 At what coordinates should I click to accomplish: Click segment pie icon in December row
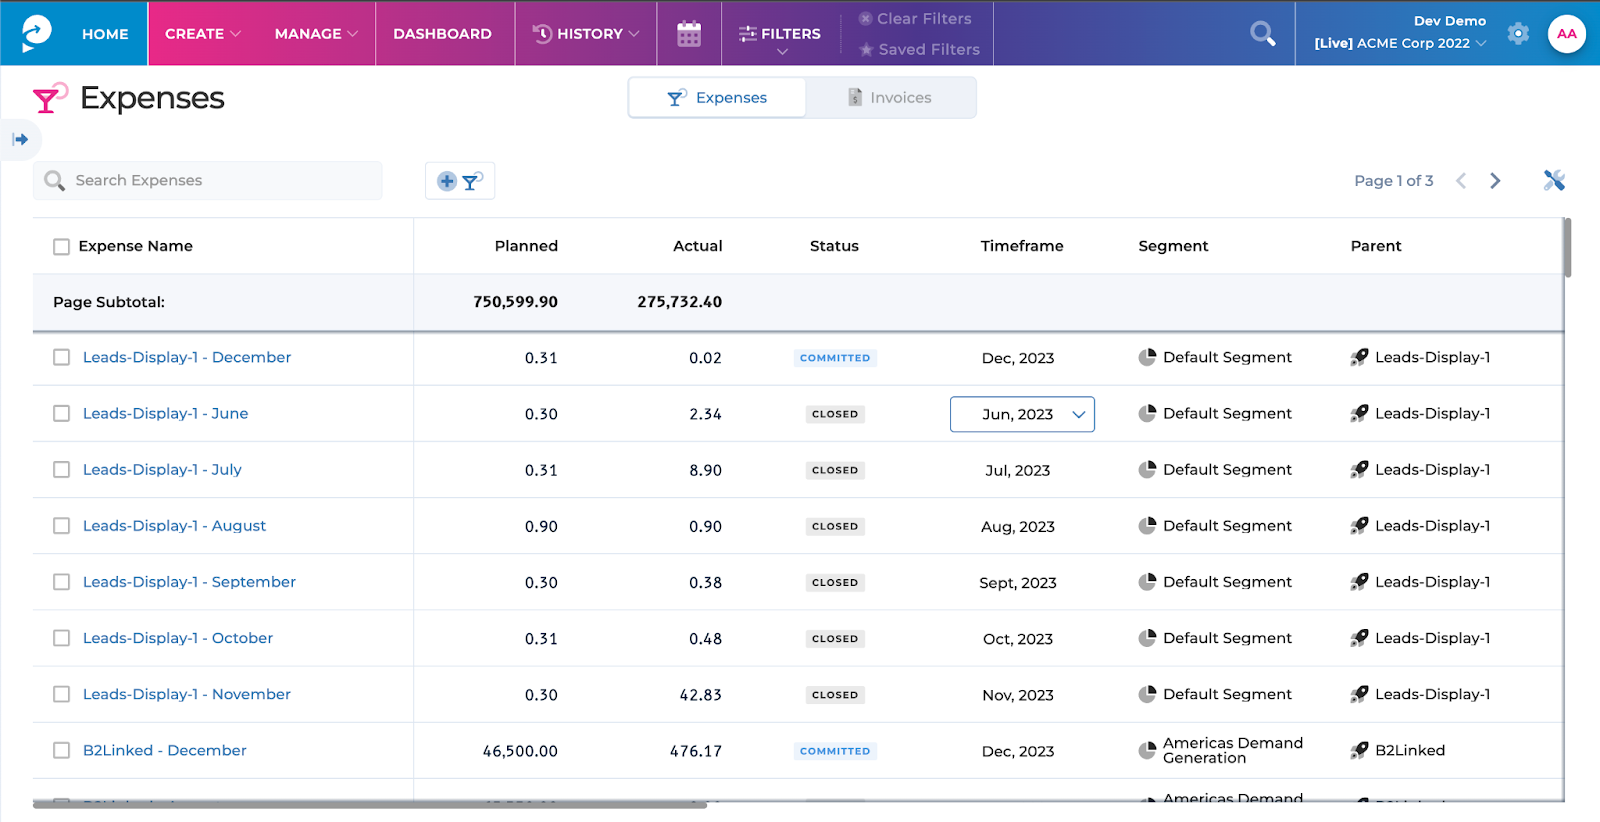1147,357
